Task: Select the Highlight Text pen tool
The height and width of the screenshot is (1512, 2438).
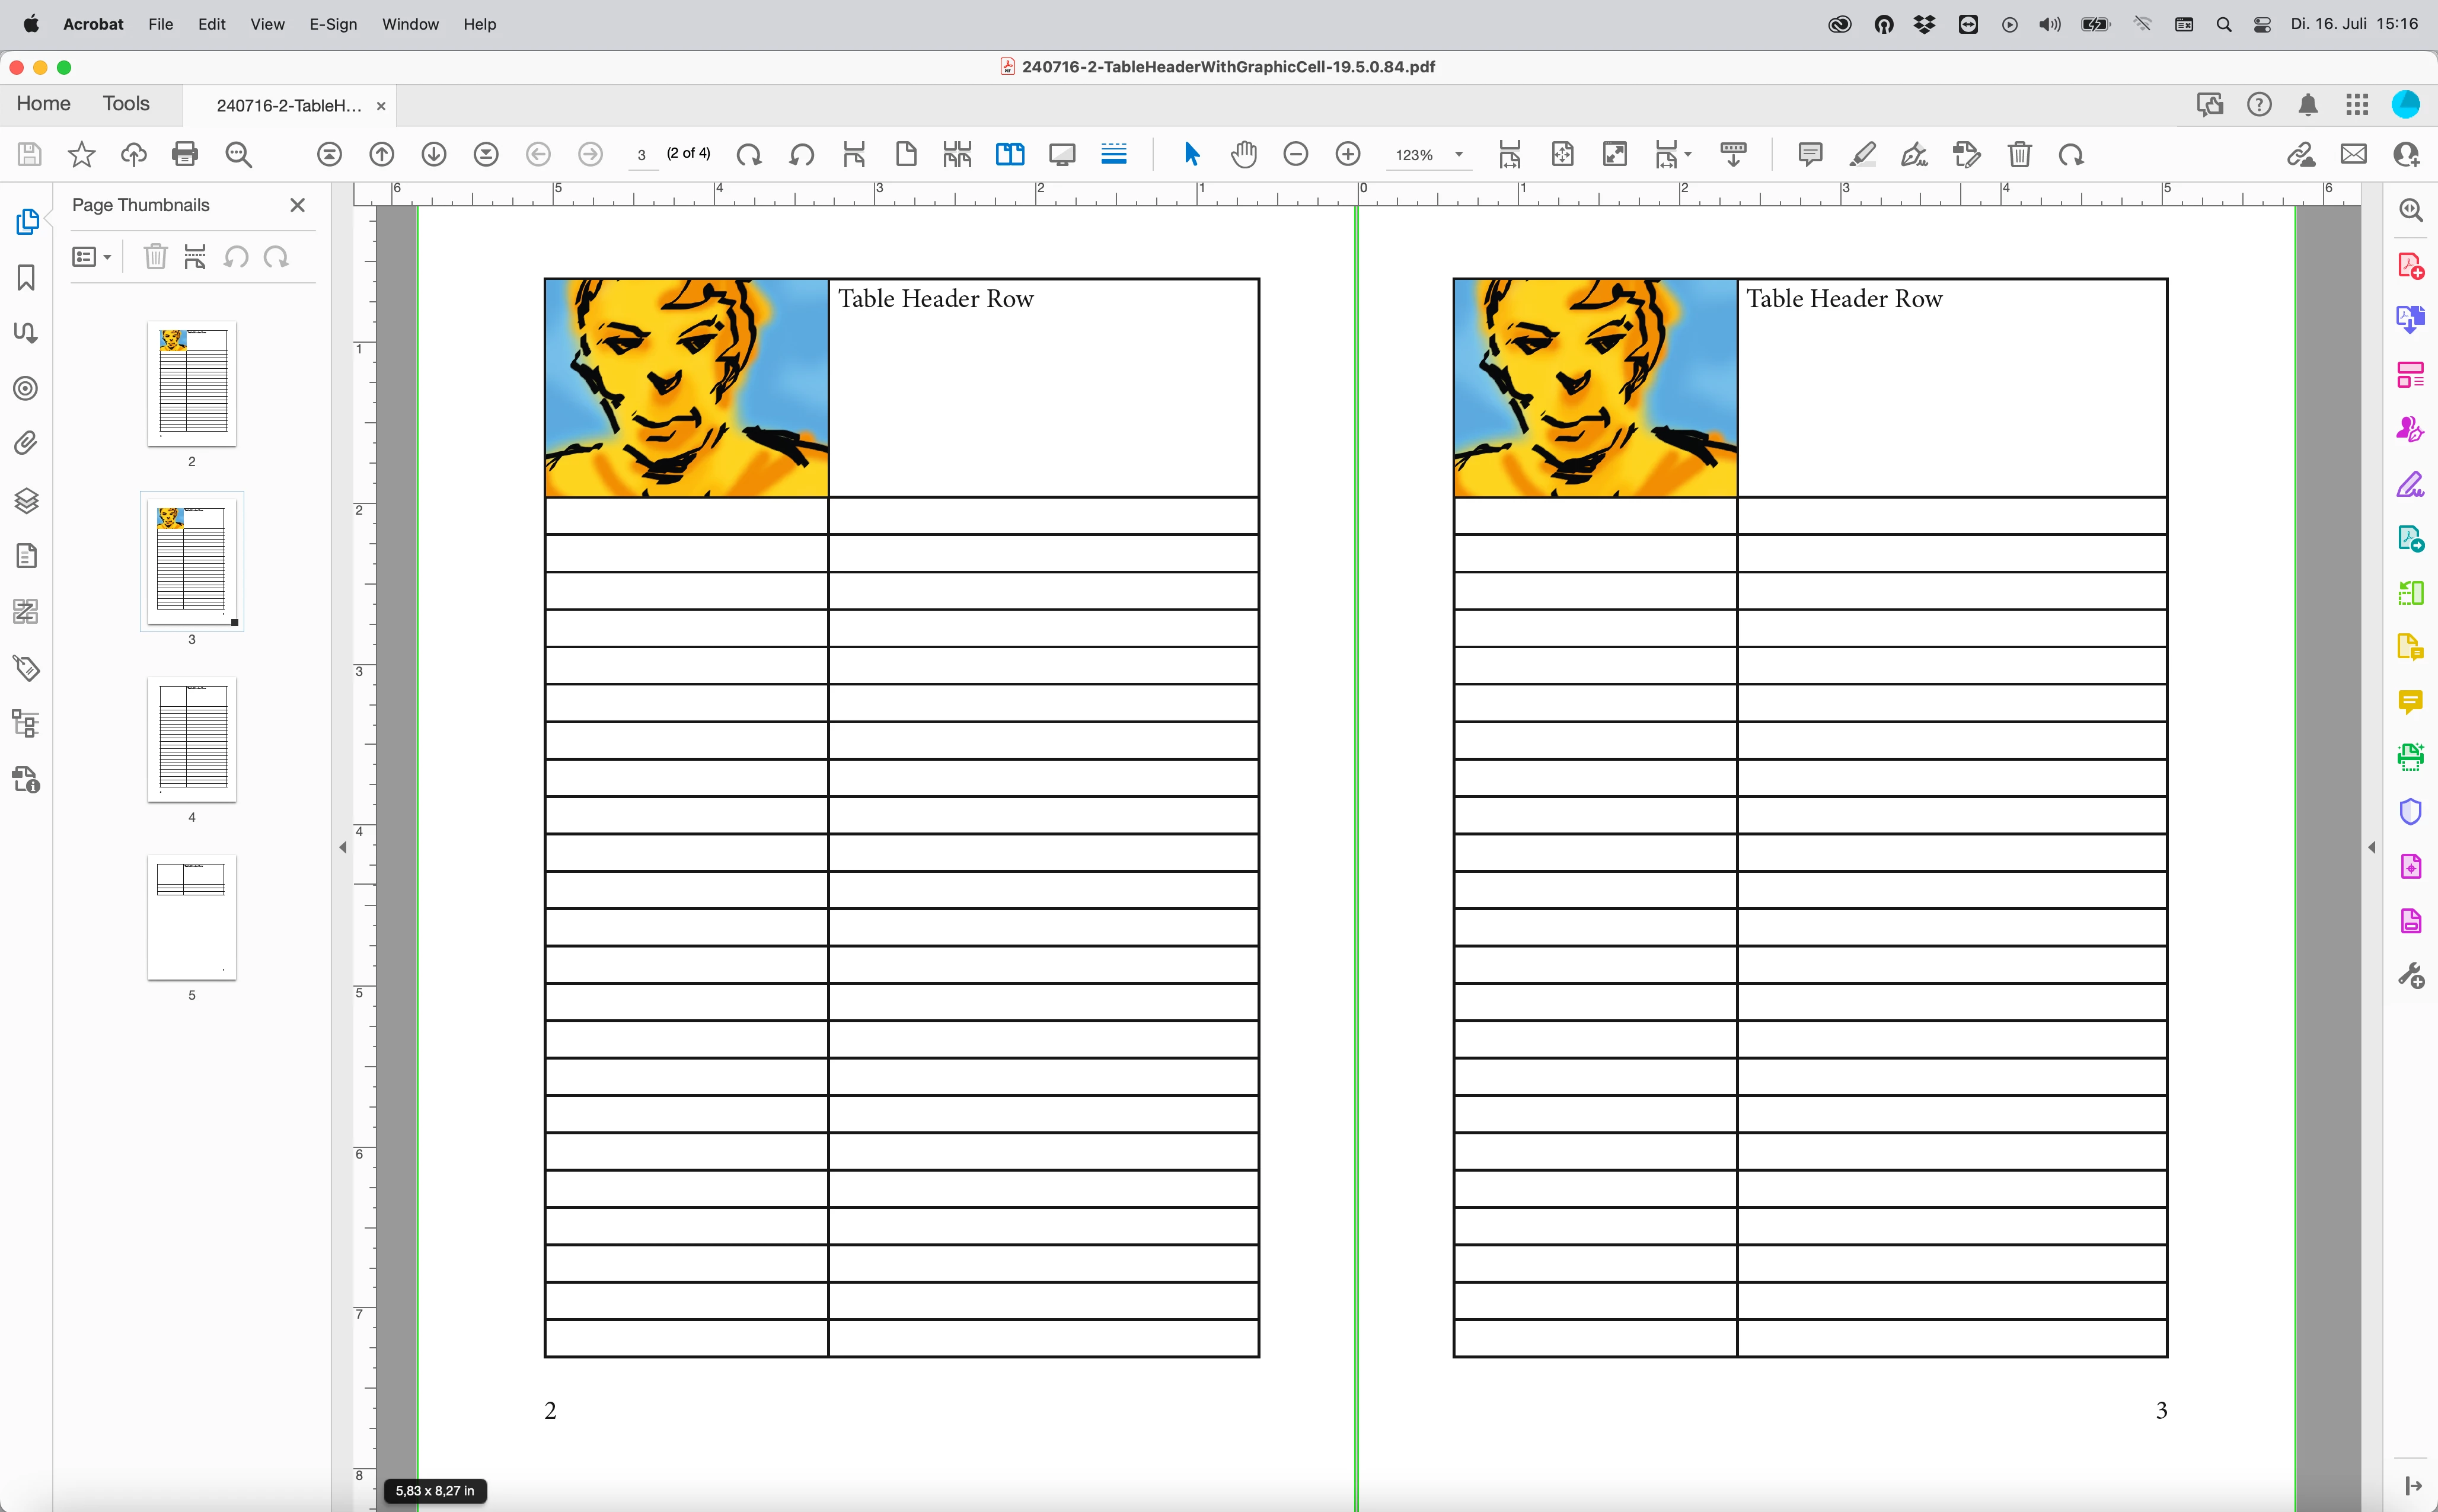Action: click(x=1861, y=154)
